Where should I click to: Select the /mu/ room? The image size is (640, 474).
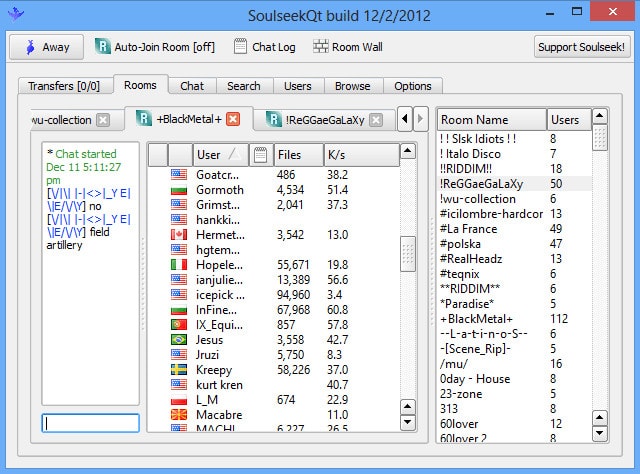[x=514, y=364]
